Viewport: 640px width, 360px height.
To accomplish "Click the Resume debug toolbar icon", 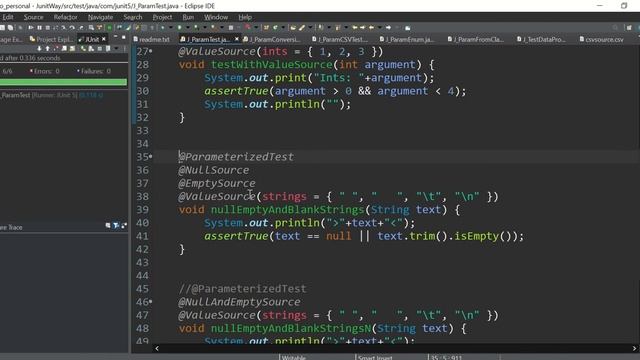I will coord(31,27).
